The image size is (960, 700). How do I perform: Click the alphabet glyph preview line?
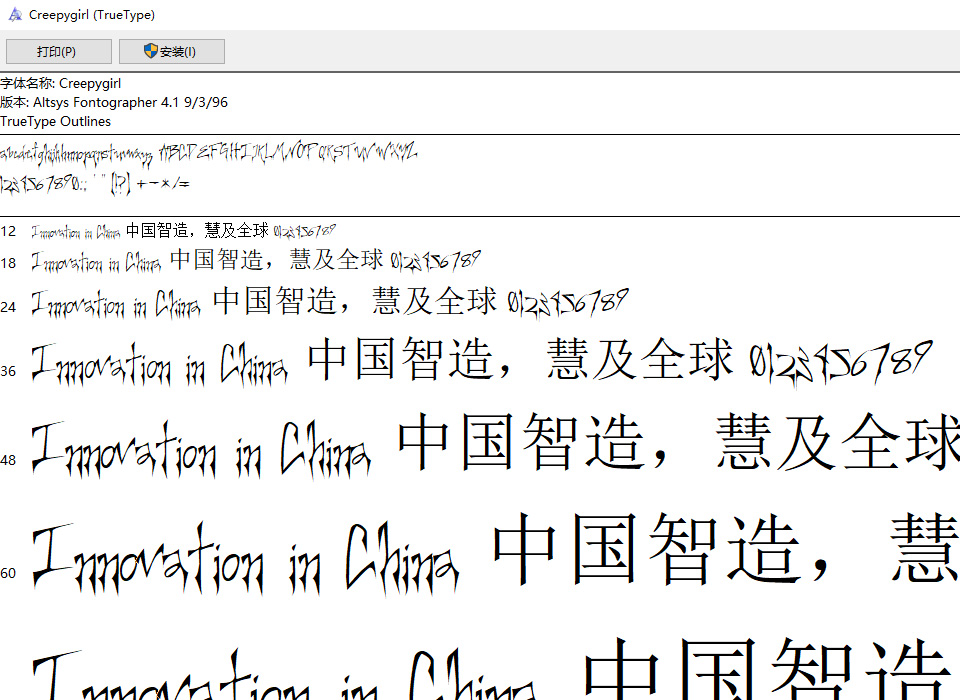(x=209, y=154)
